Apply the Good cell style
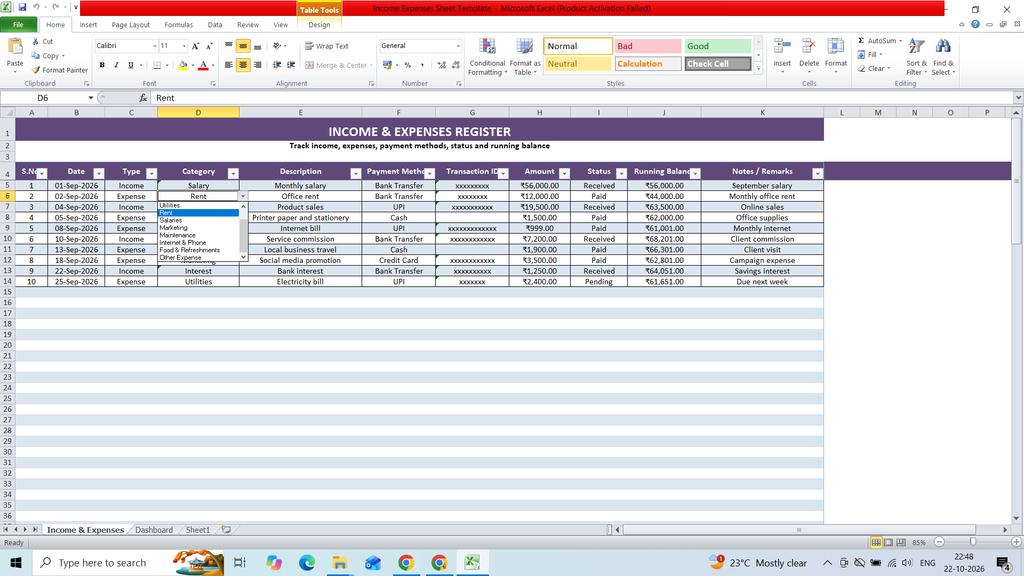Viewport: 1024px width, 576px height. point(718,46)
